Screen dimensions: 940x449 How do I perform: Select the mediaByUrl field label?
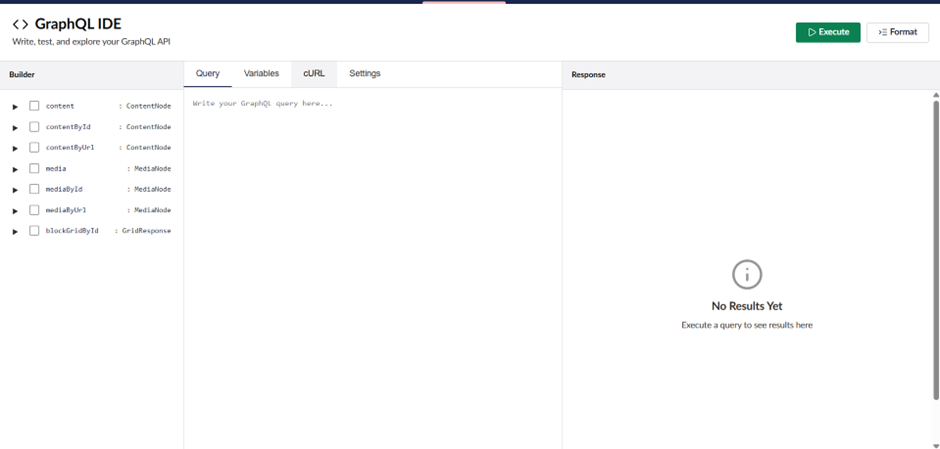click(66, 210)
